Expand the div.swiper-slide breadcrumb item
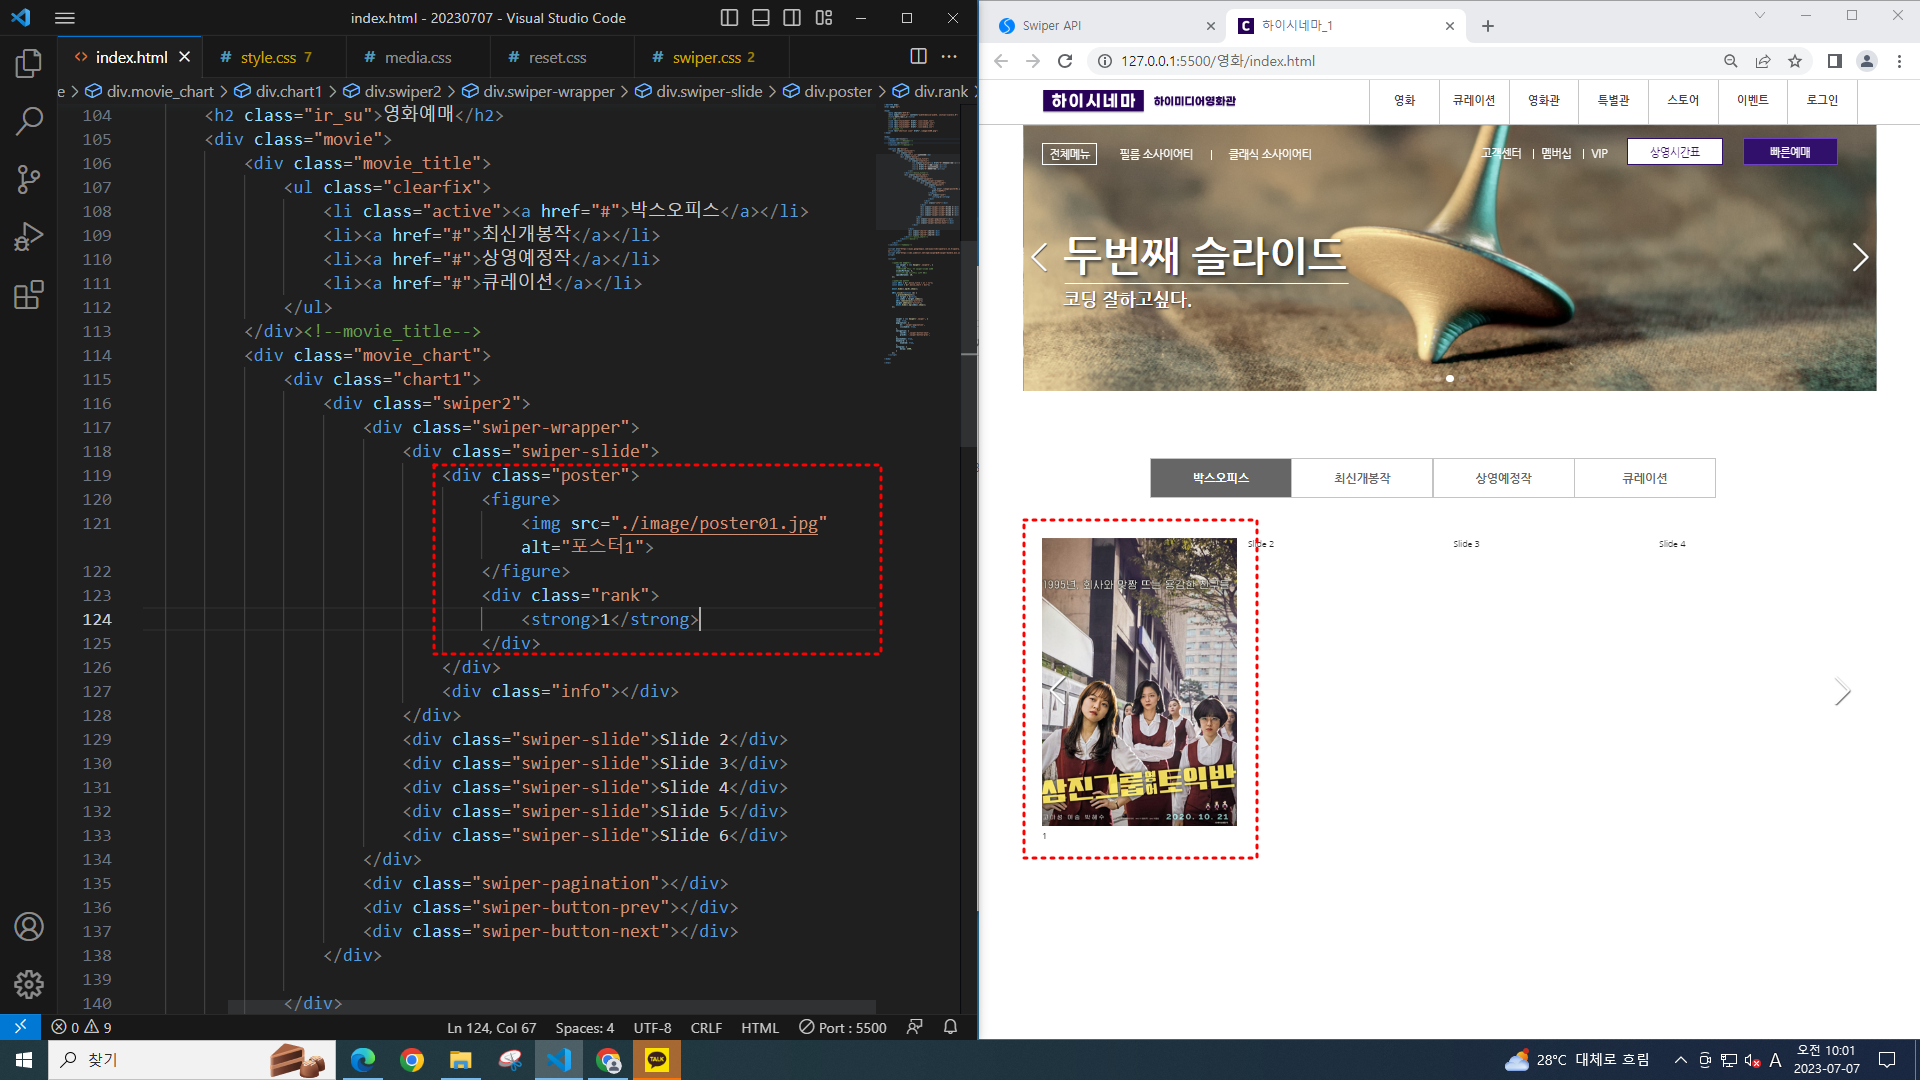This screenshot has height=1080, width=1920. tap(709, 91)
